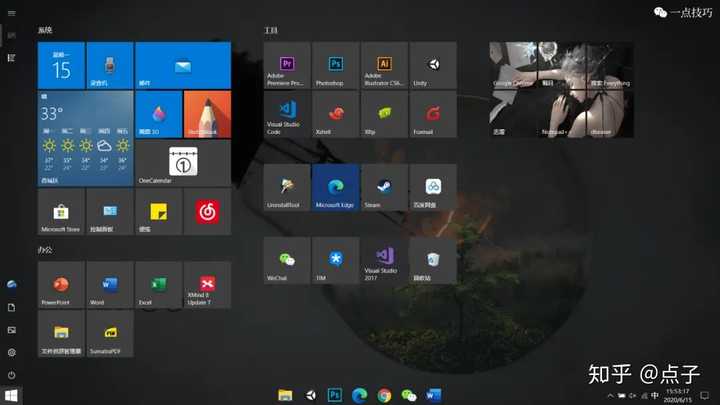Open File Explorer from the taskbar
The height and width of the screenshot is (405, 720).
click(x=285, y=395)
